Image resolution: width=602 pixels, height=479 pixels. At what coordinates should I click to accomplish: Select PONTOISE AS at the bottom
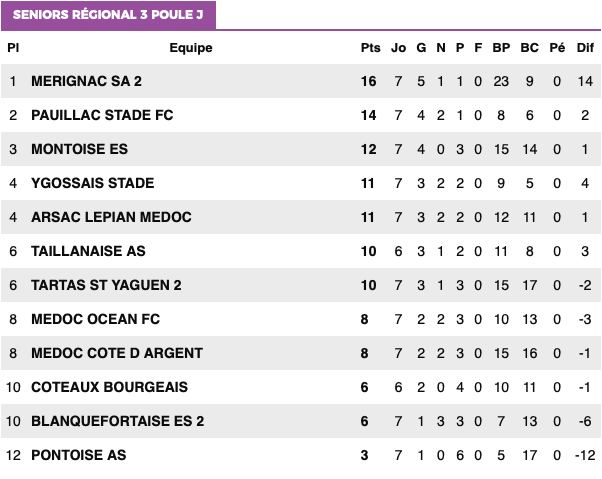[x=79, y=455]
